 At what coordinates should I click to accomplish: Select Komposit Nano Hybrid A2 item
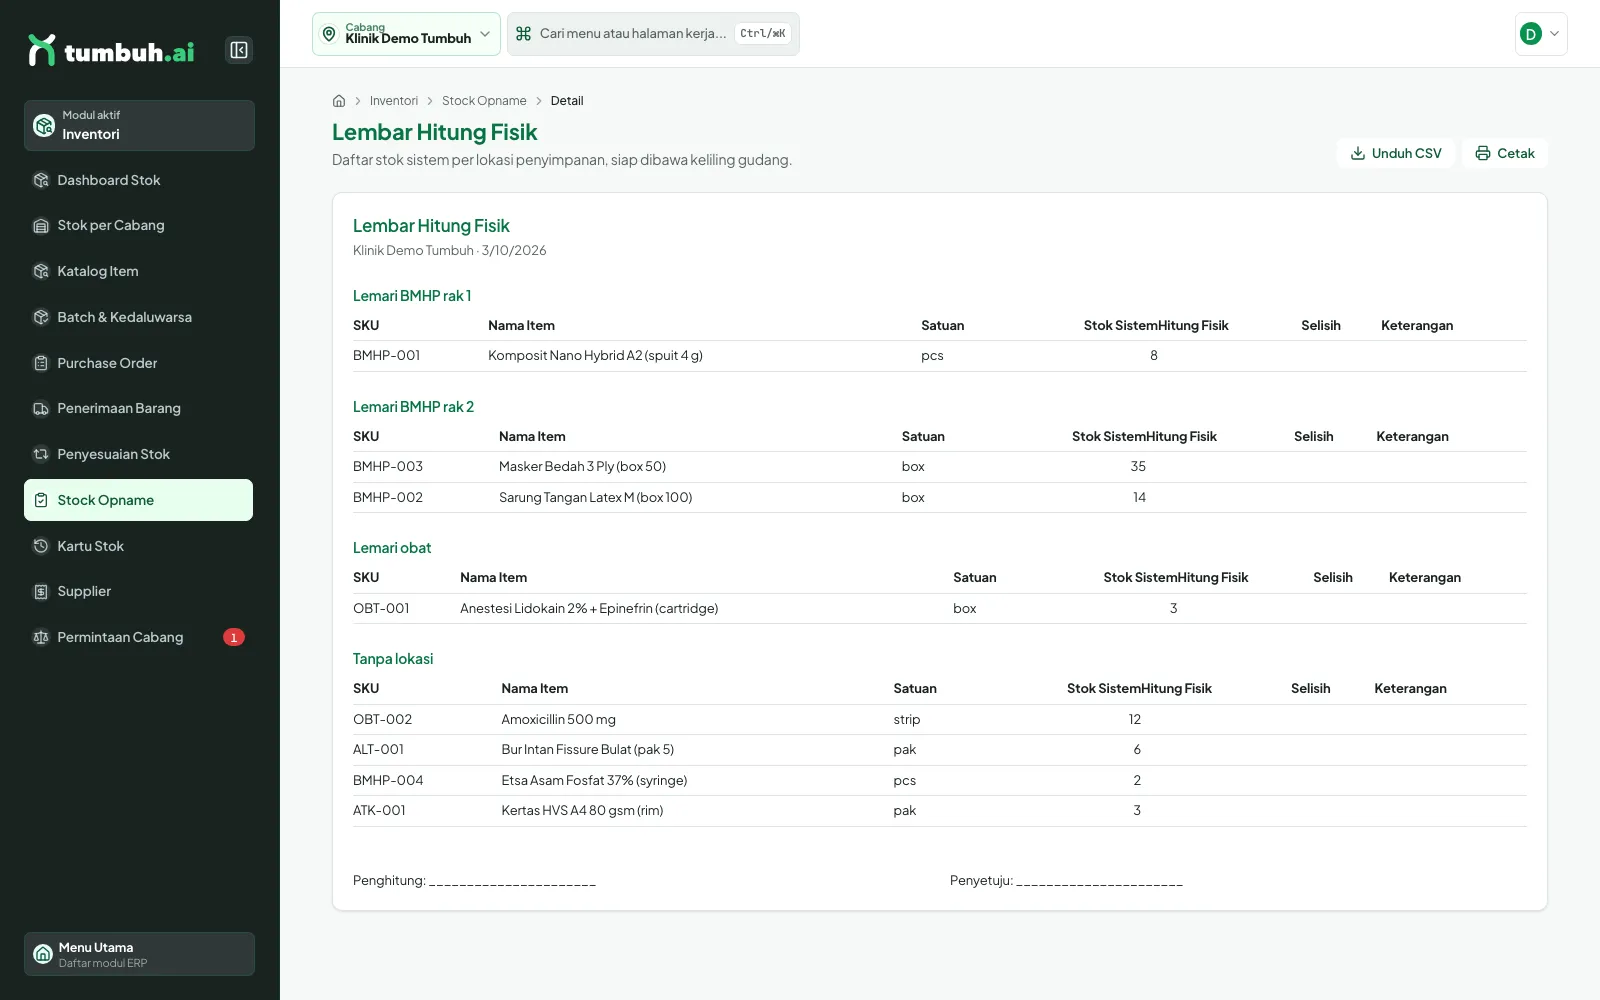[596, 355]
